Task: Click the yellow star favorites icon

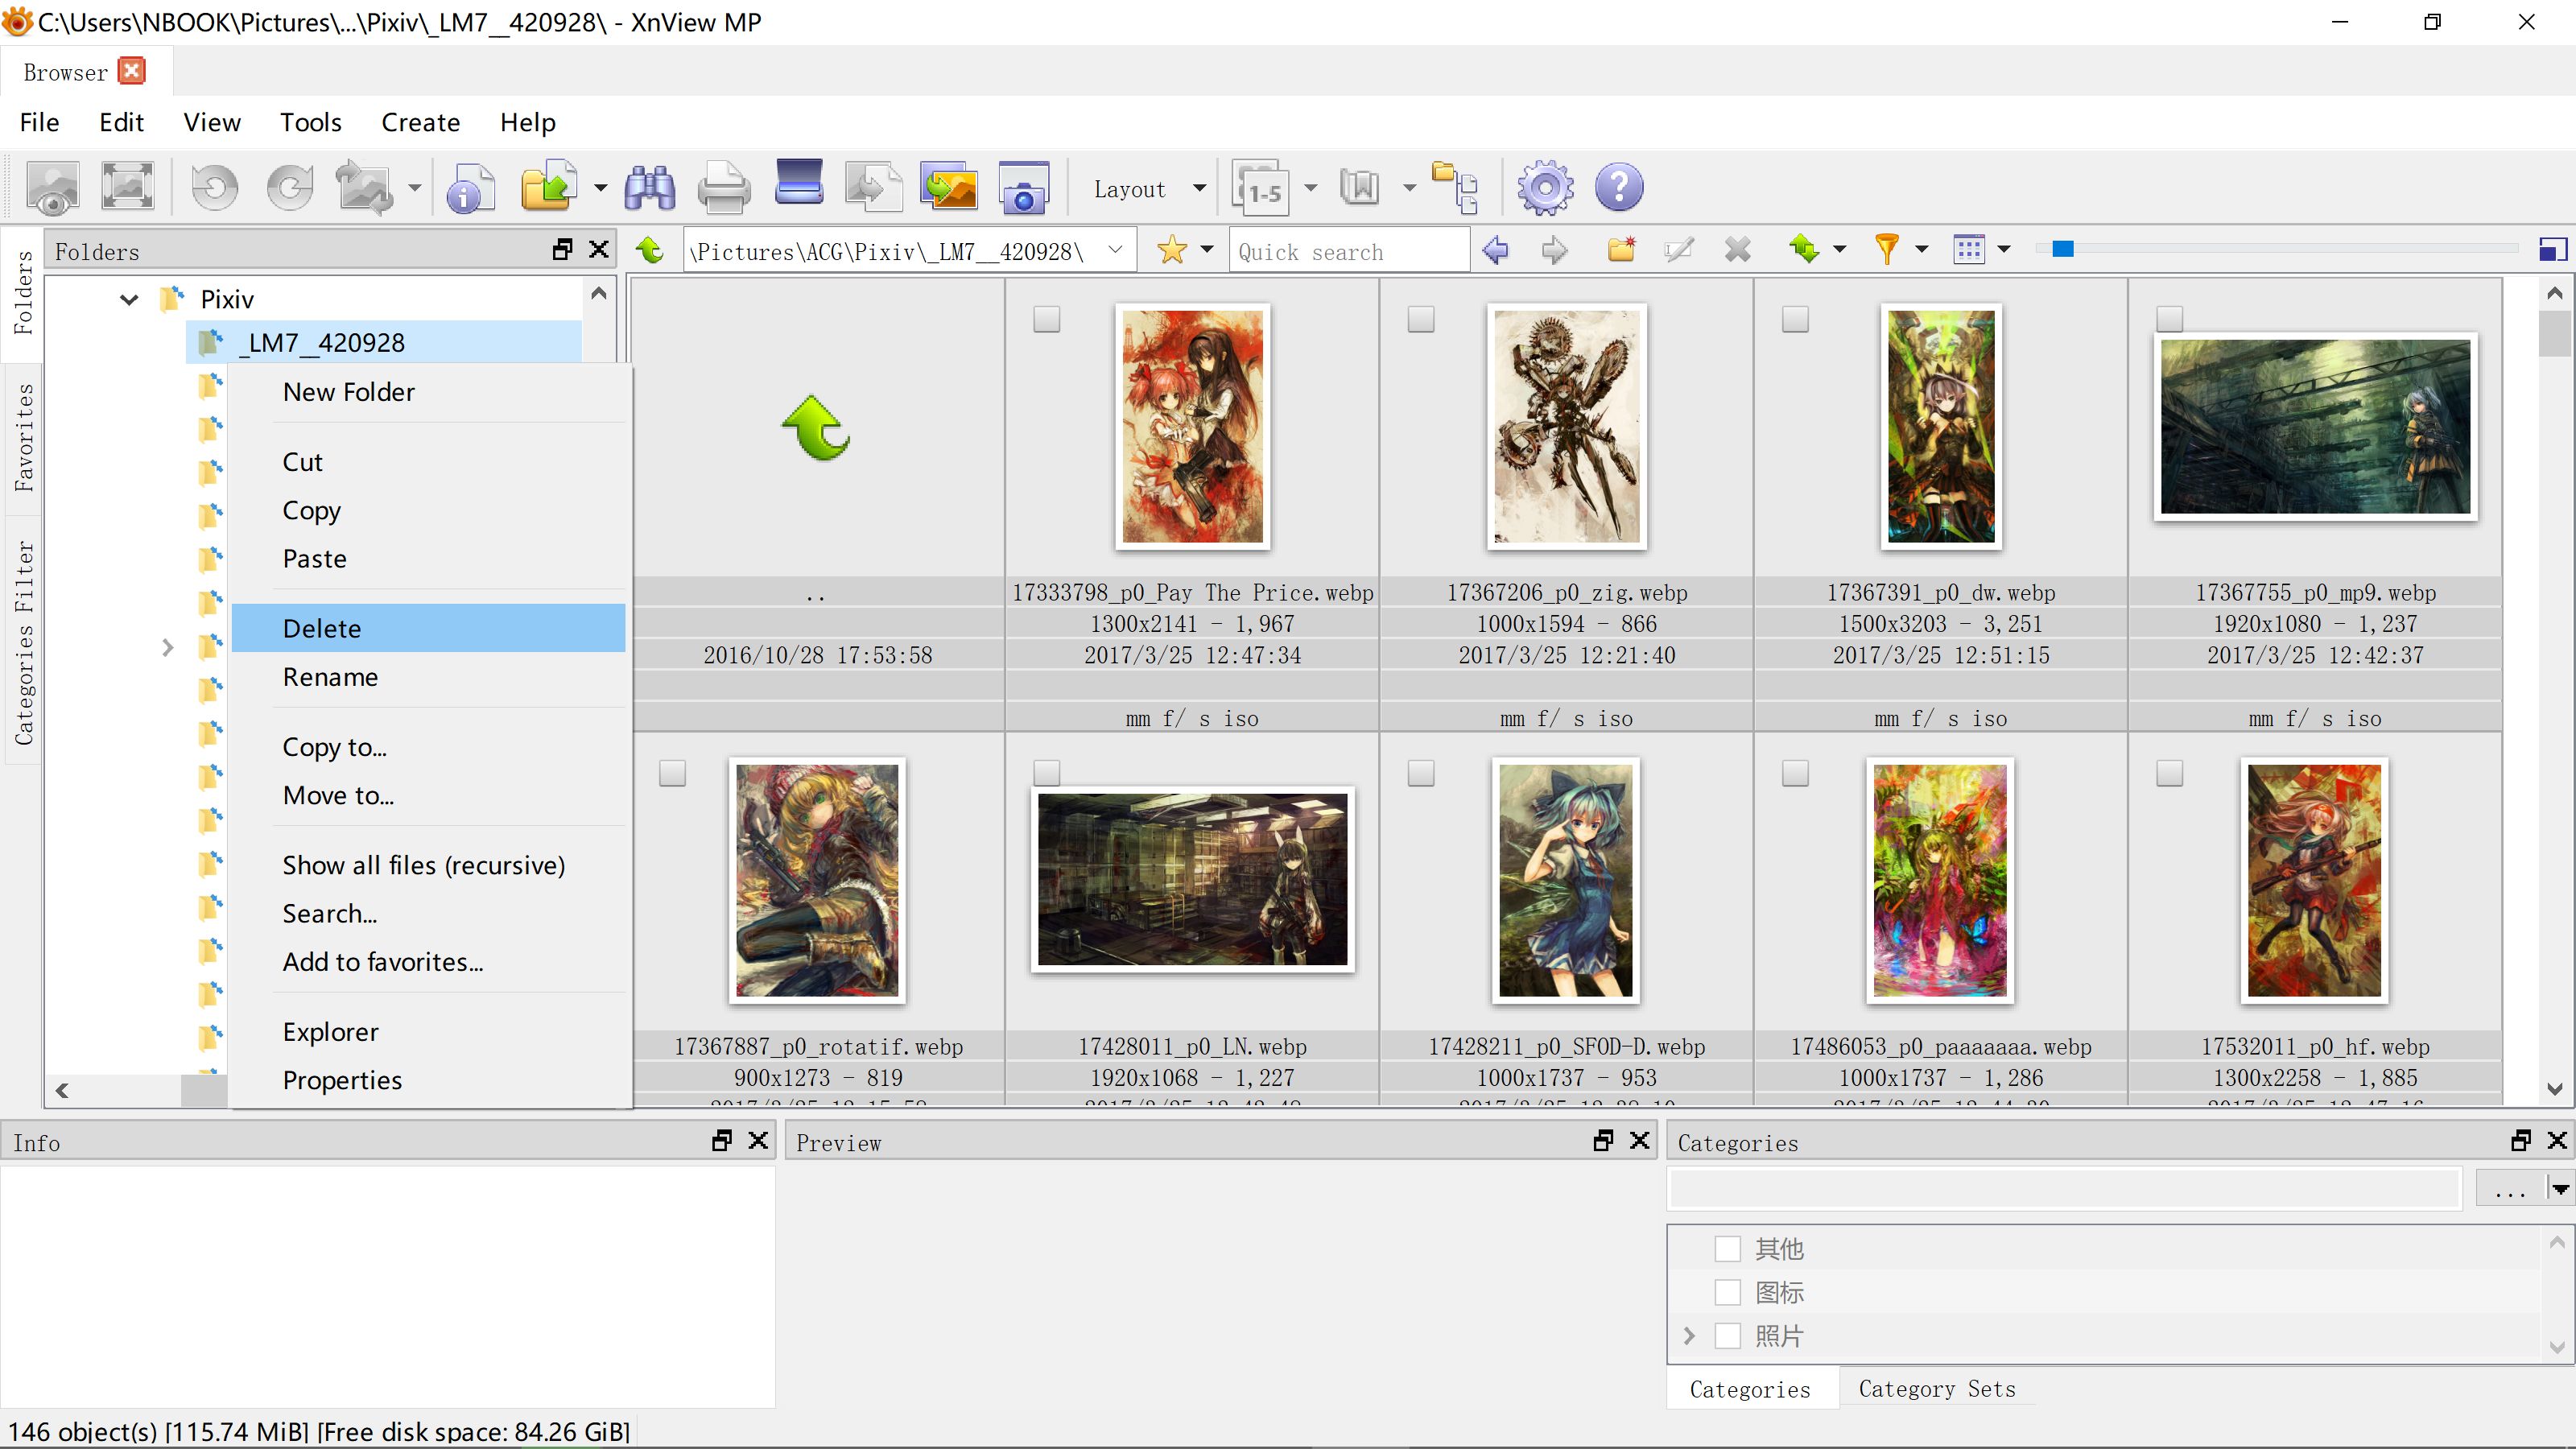Action: pyautogui.click(x=1171, y=250)
